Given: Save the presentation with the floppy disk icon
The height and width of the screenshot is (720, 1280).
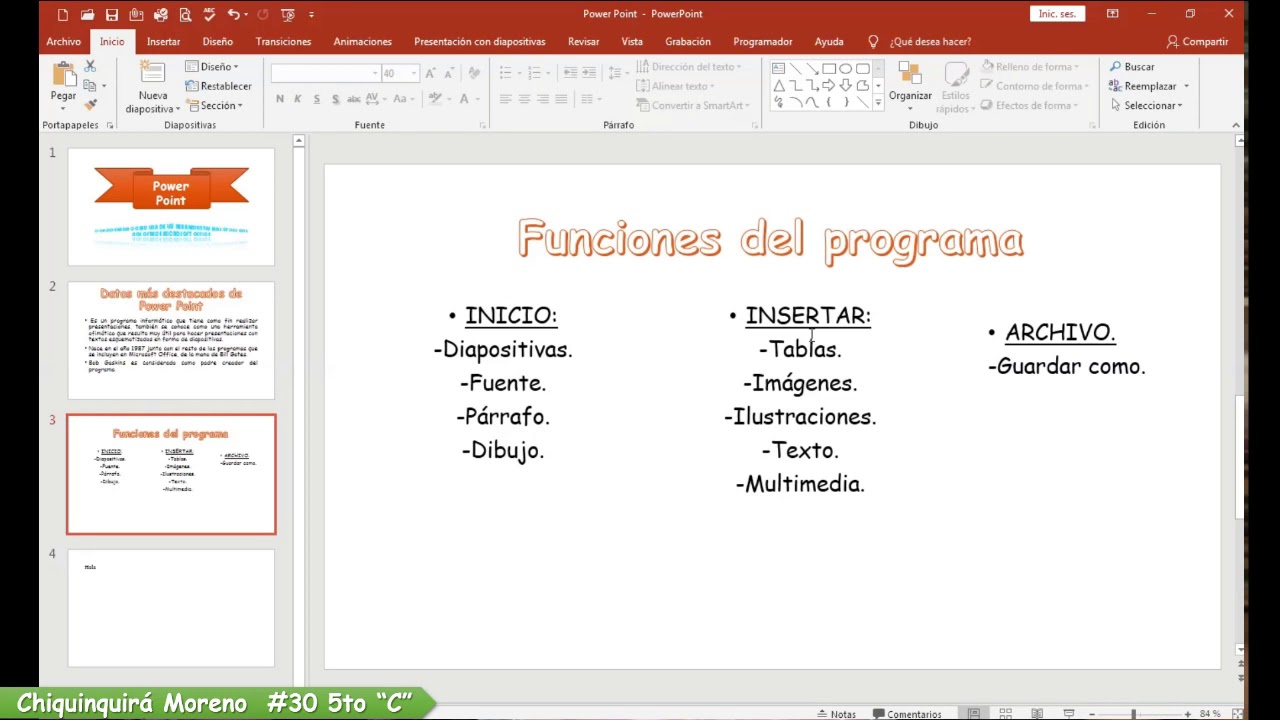Looking at the screenshot, I should [x=111, y=14].
